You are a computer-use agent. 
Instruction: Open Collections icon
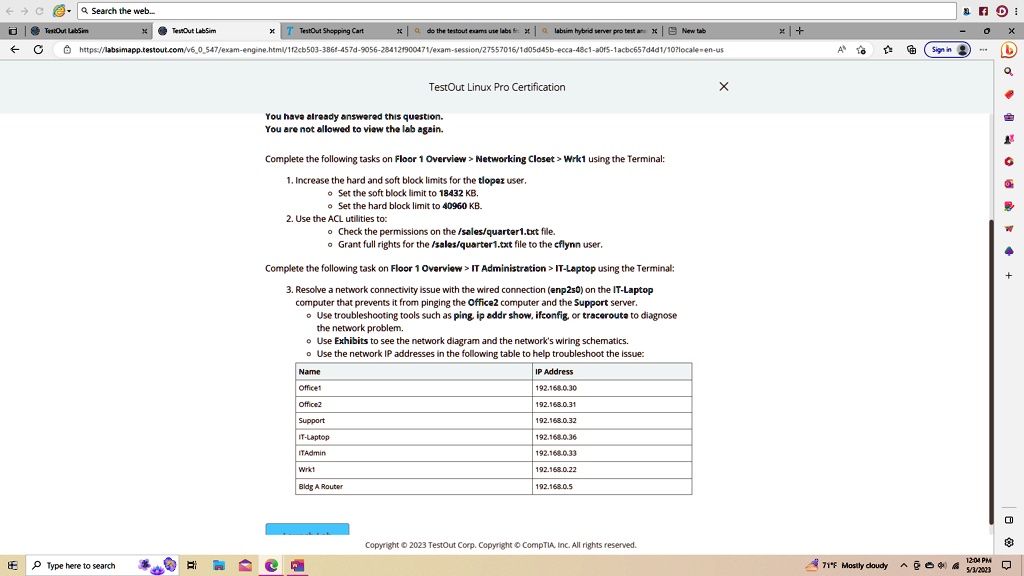(x=911, y=50)
